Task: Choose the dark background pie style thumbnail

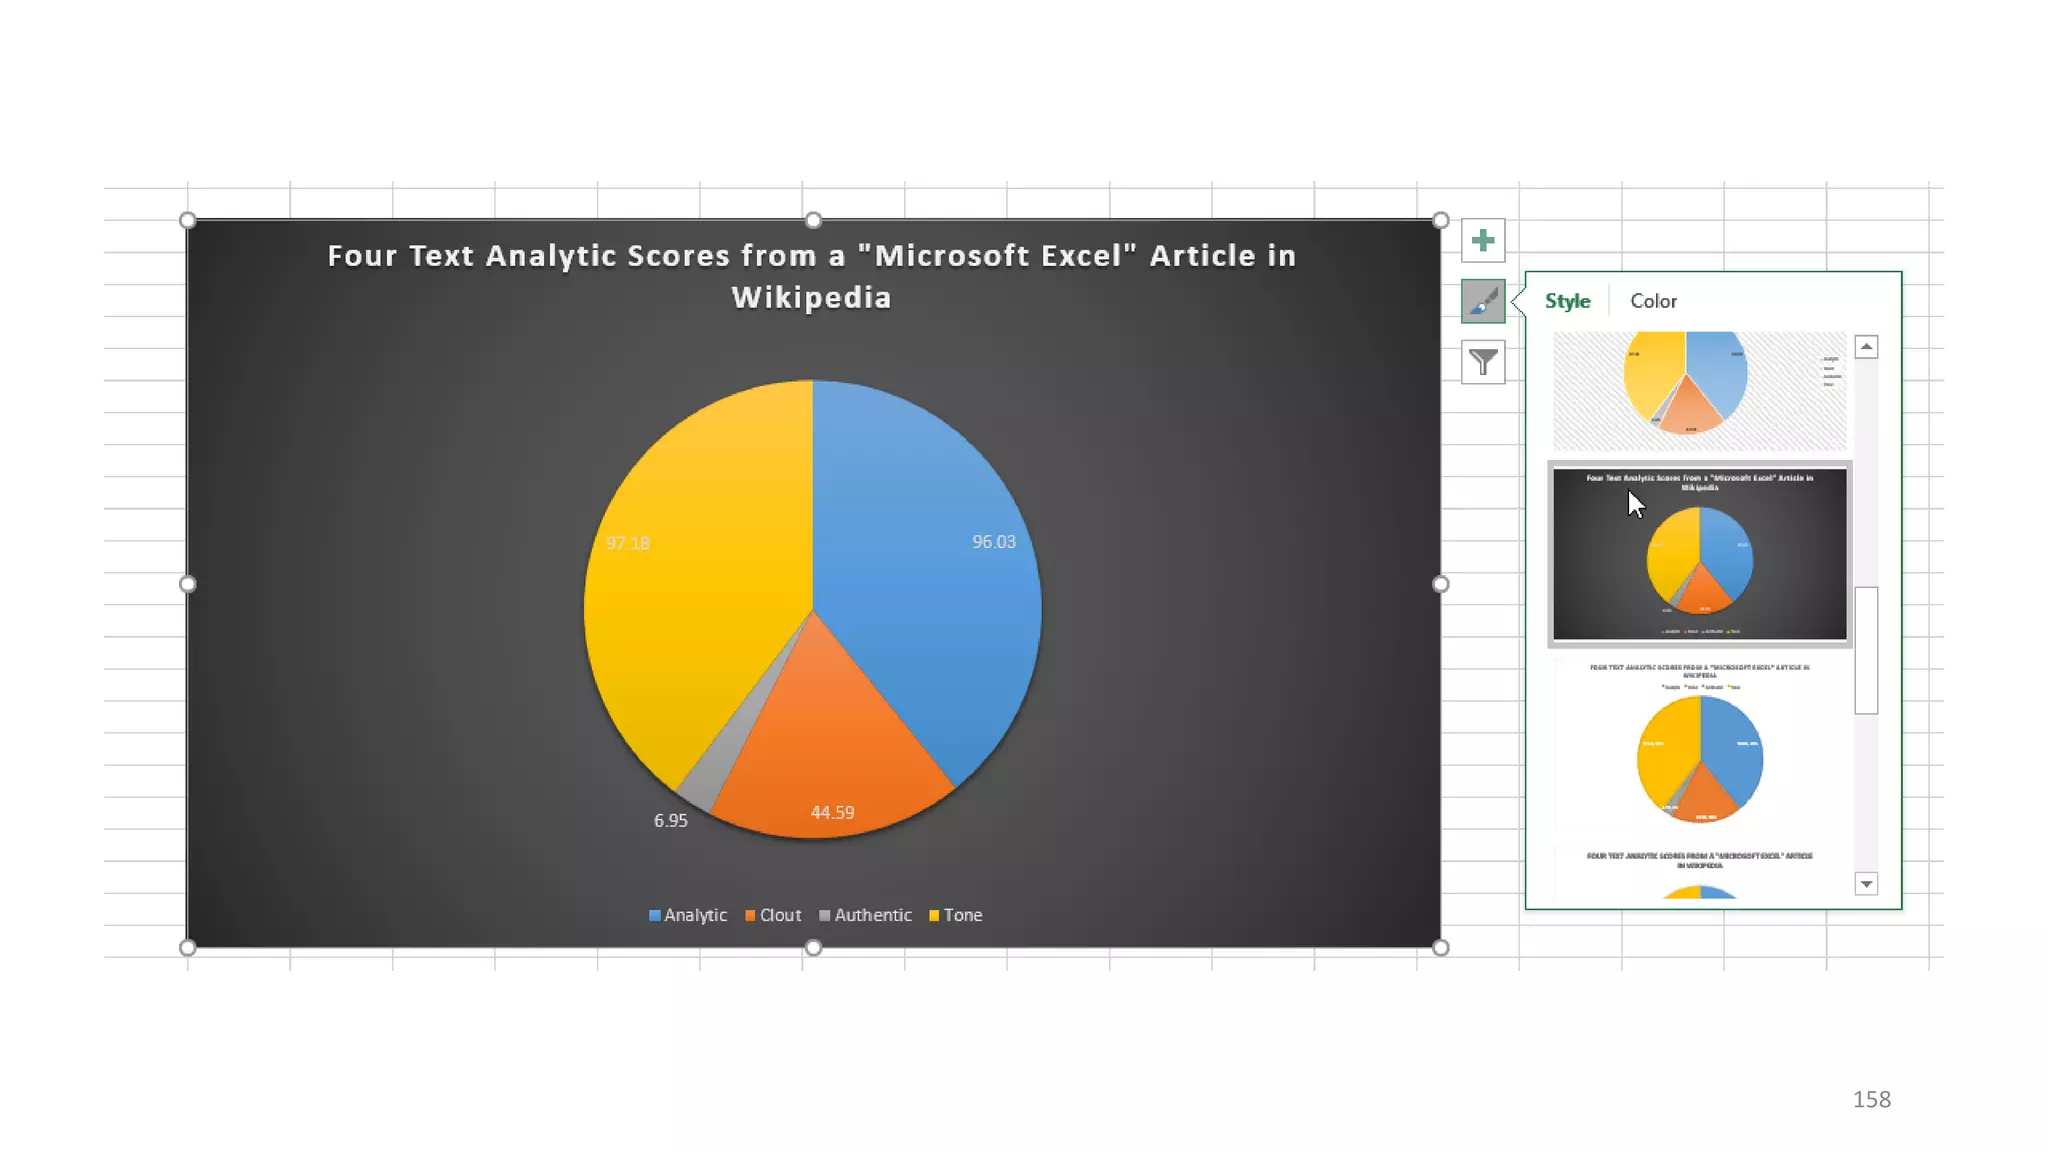Action: pos(1699,555)
